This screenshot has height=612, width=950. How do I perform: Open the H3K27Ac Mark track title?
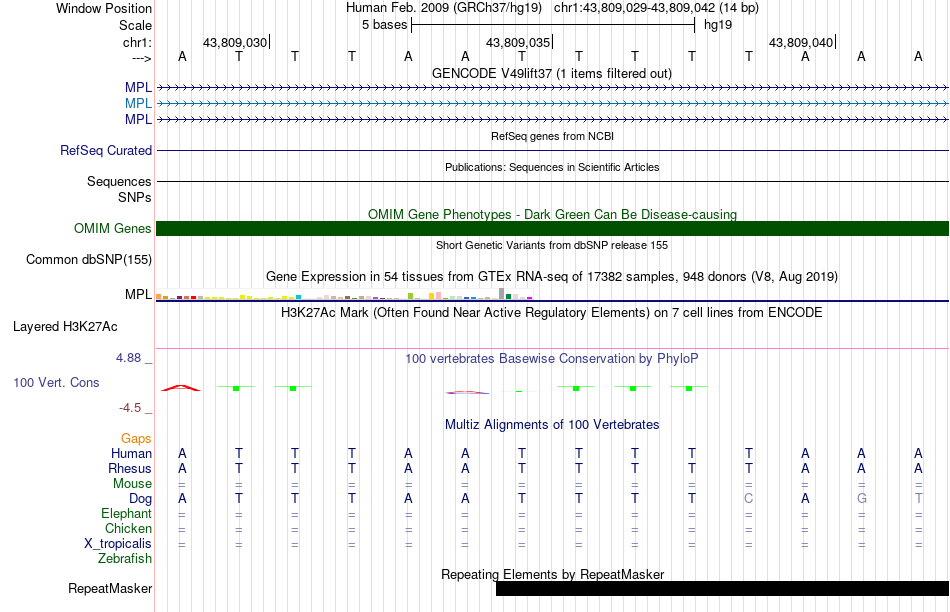pyautogui.click(x=552, y=313)
